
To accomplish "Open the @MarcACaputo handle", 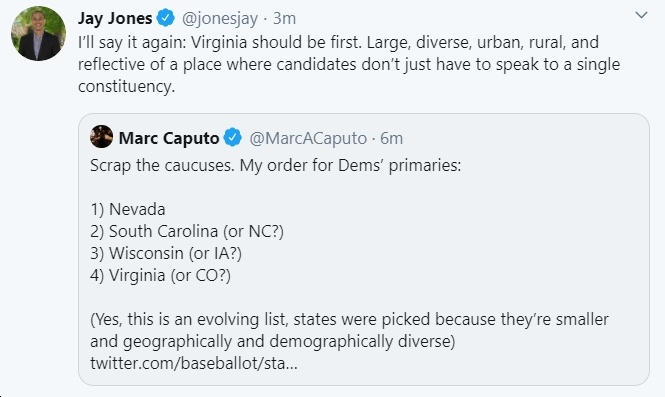I will click(308, 138).
